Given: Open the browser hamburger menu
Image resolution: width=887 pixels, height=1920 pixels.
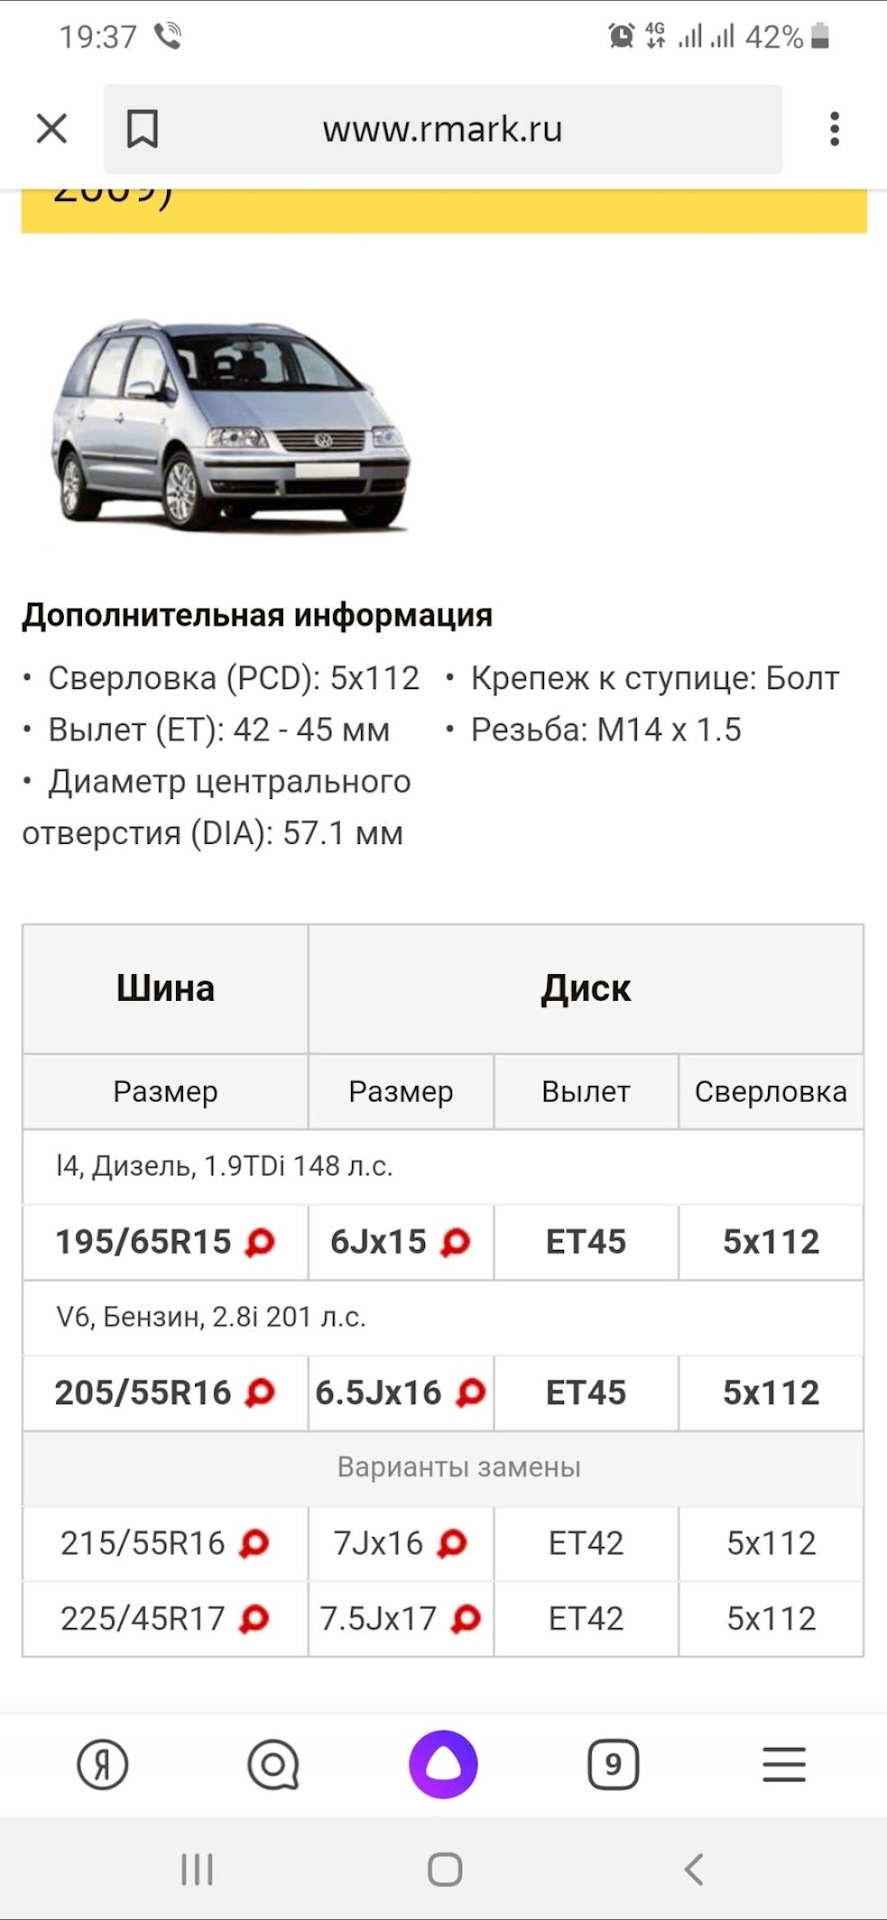Looking at the screenshot, I should click(x=784, y=1765).
